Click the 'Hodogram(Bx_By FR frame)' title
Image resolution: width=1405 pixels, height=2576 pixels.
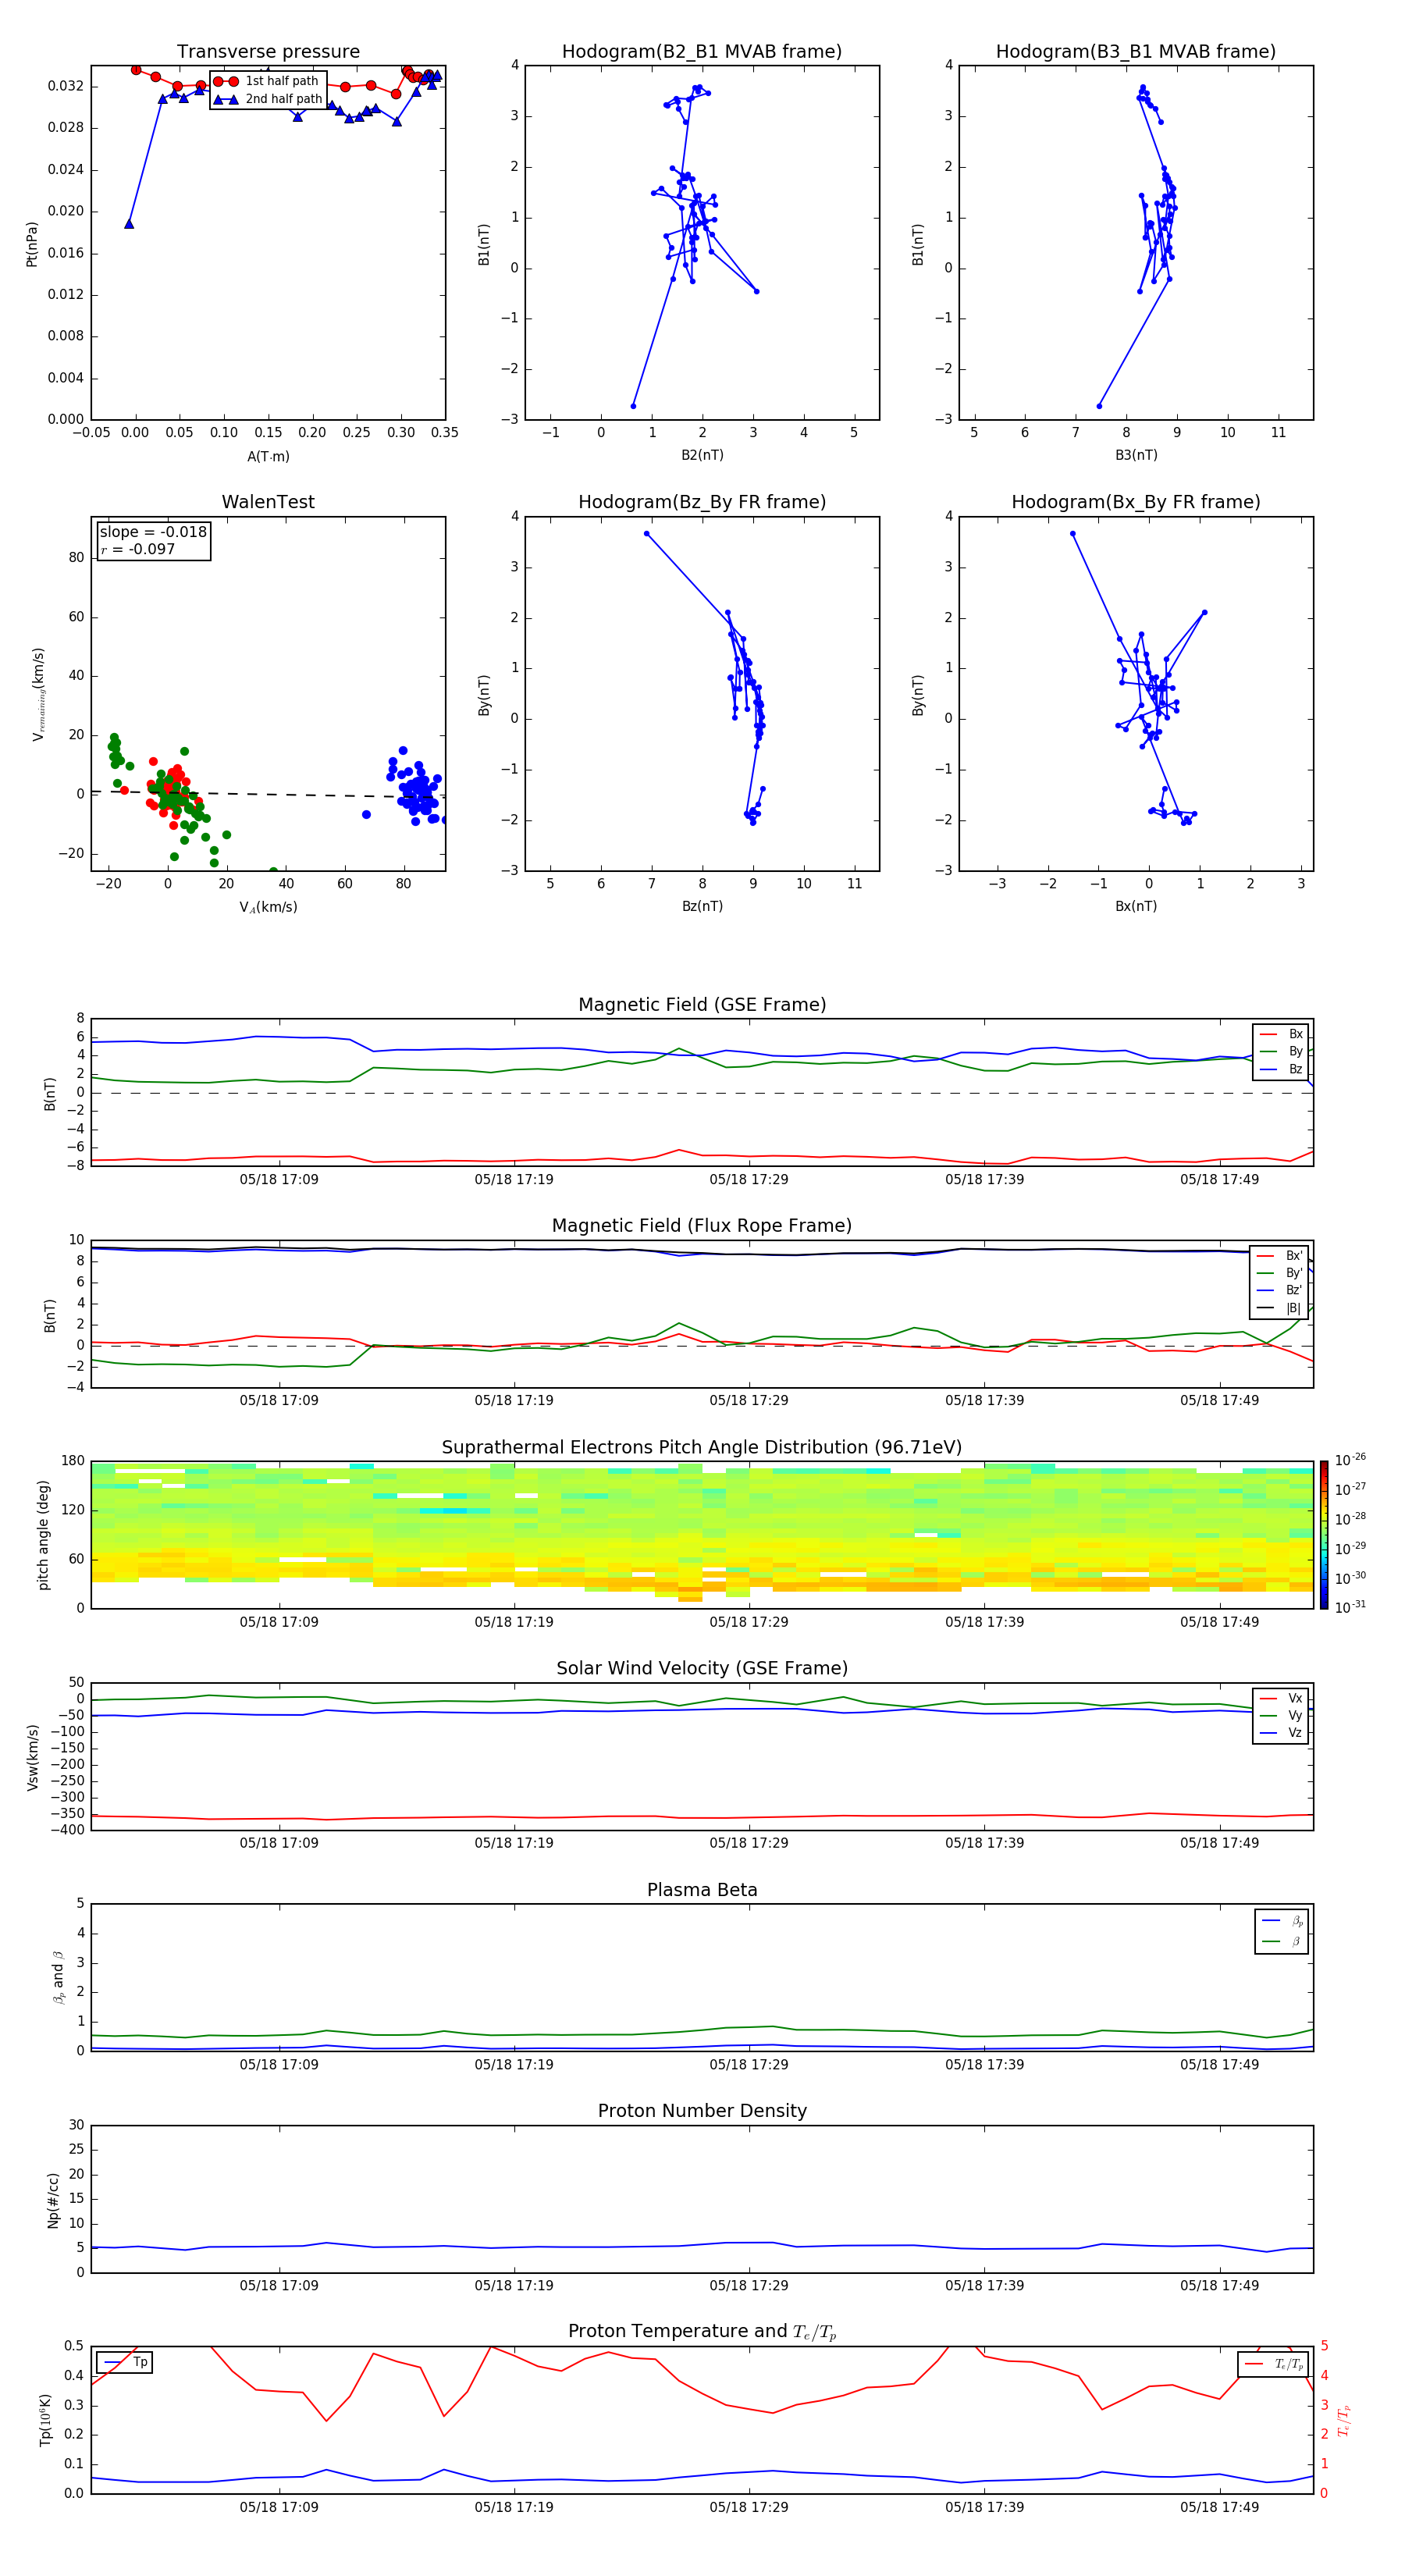coord(1136,502)
